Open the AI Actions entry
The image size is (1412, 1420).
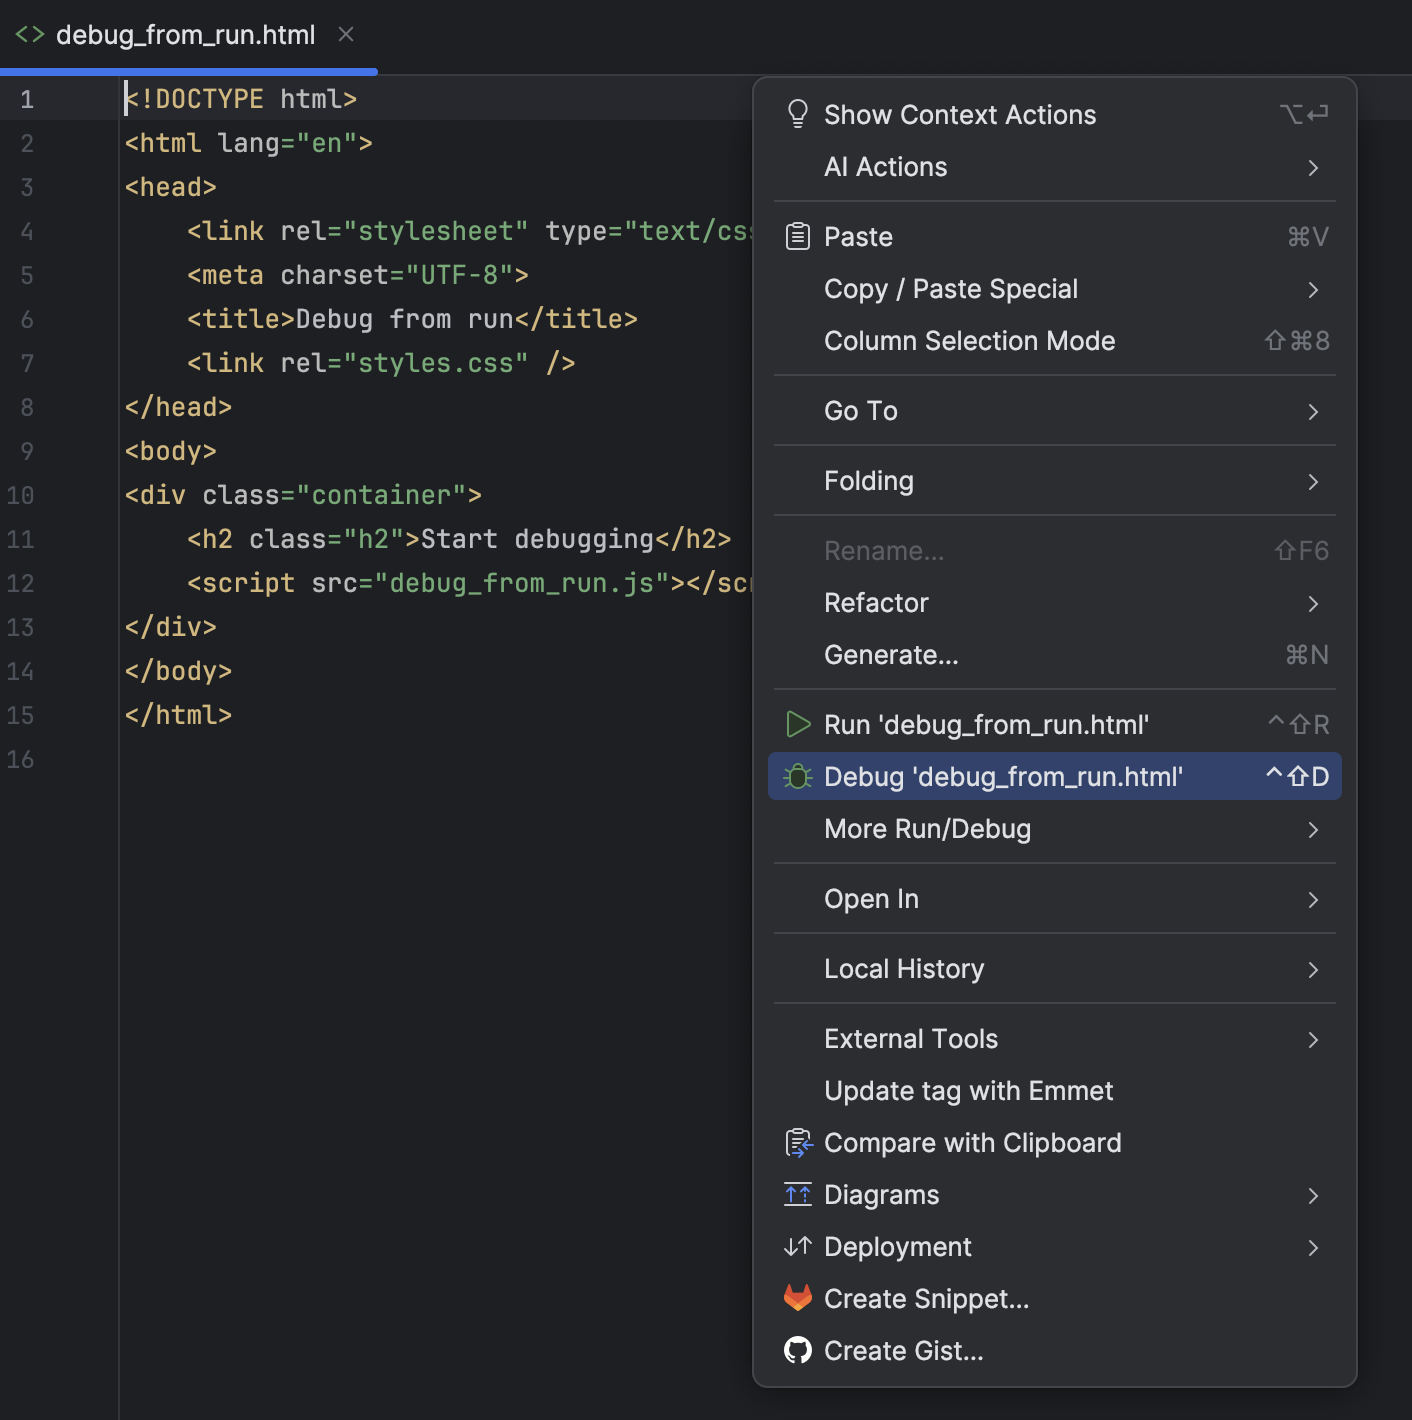tap(1054, 167)
